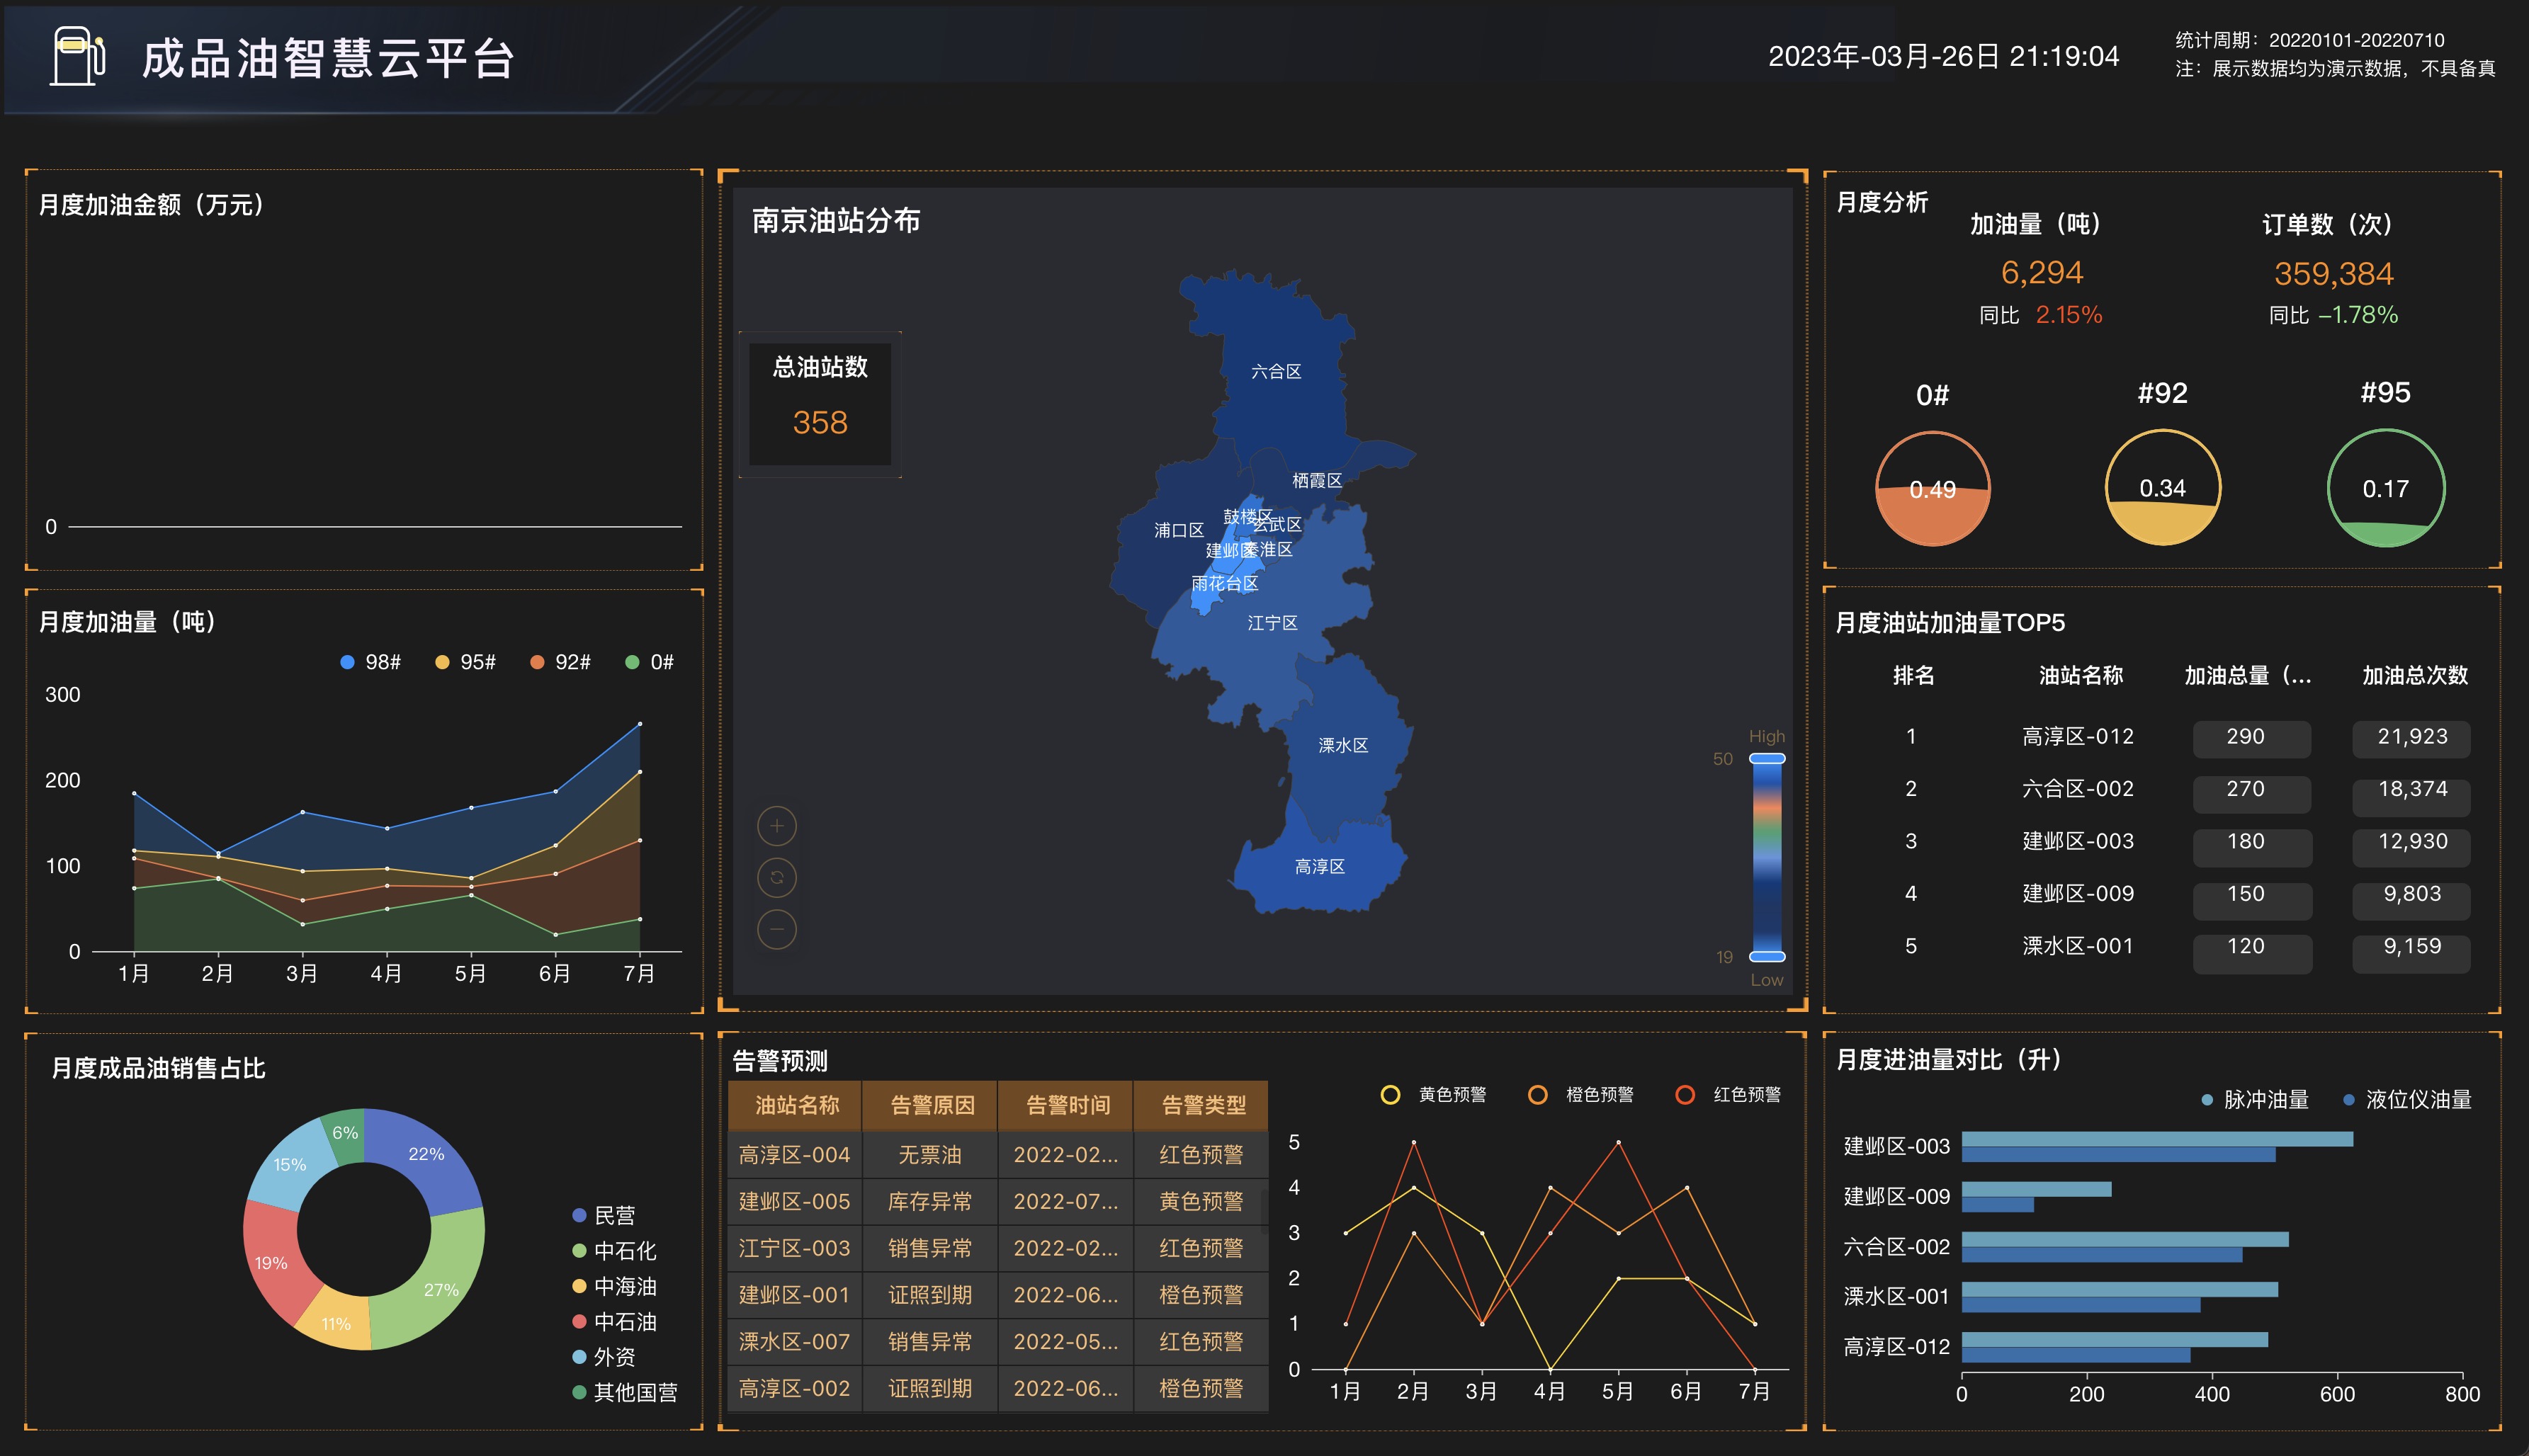Screen dimensions: 2529x1456
Task: Reset the map view with refresh icon
Action: pyautogui.click(x=777, y=878)
